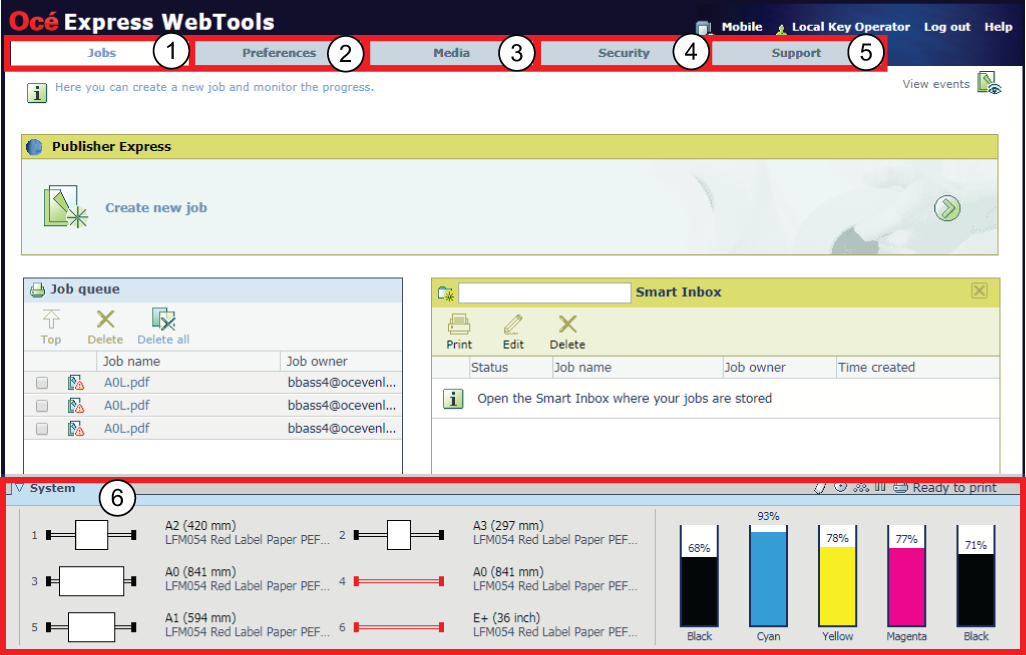
Task: Click the "E+ (36 inch)" roll 6 label
Action: point(506,618)
